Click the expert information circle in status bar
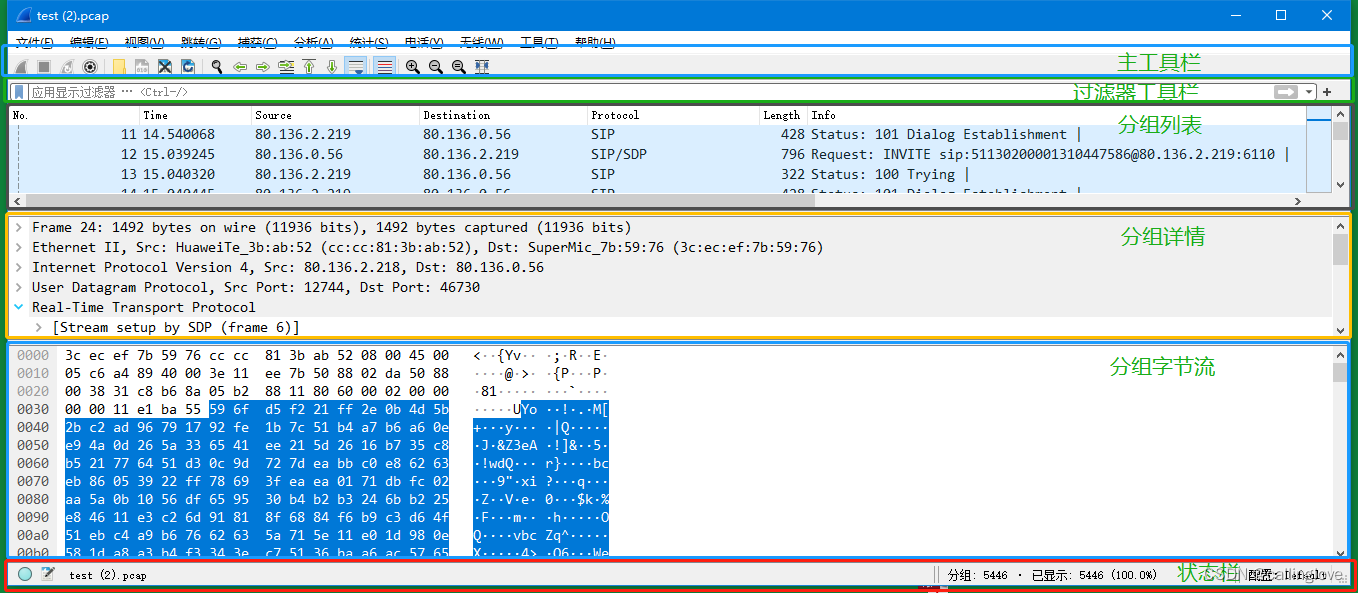This screenshot has height=593, width=1358. pyautogui.click(x=25, y=574)
